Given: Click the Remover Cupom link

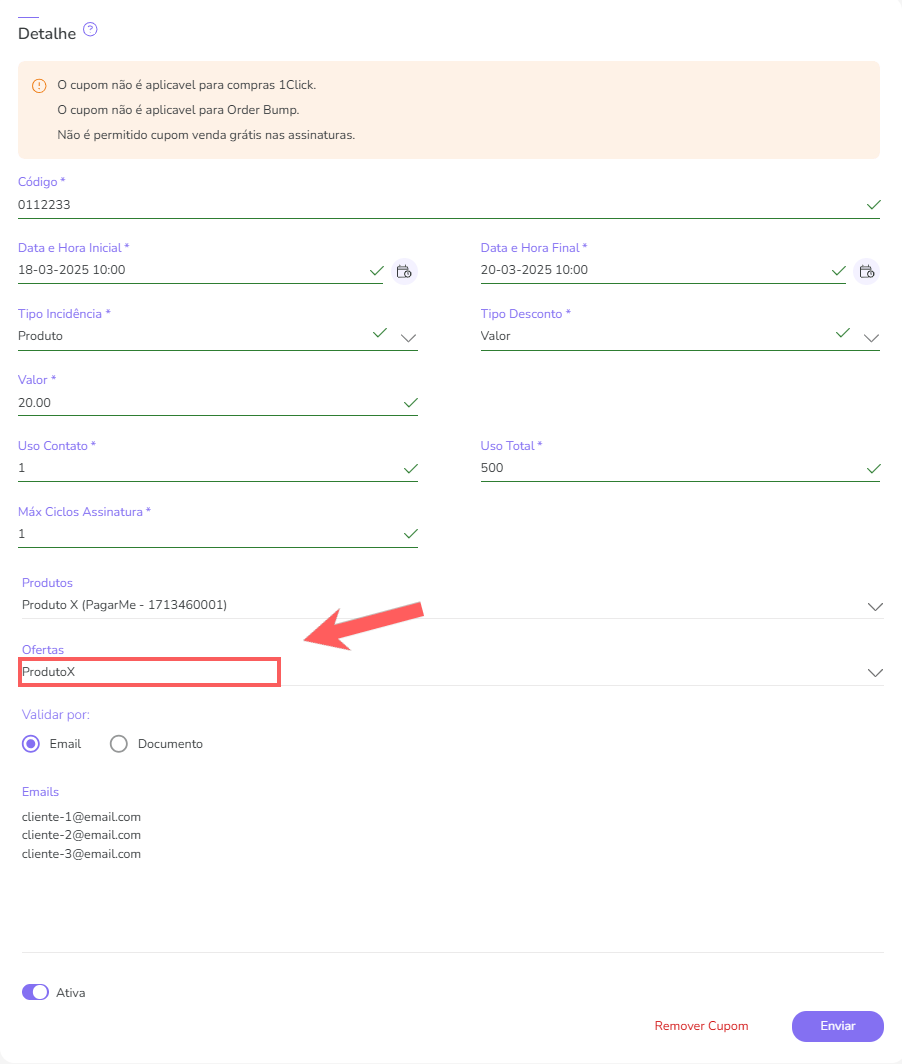Looking at the screenshot, I should pyautogui.click(x=701, y=1026).
